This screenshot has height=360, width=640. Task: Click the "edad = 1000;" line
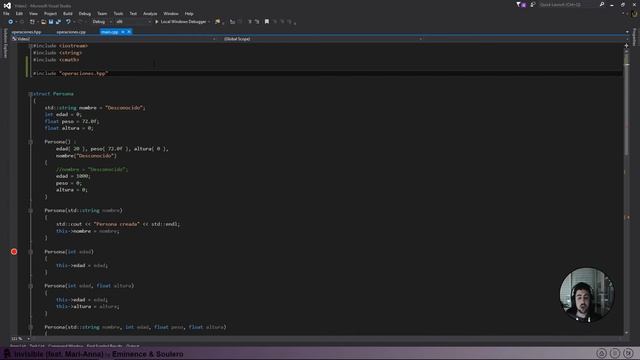pyautogui.click(x=73, y=176)
